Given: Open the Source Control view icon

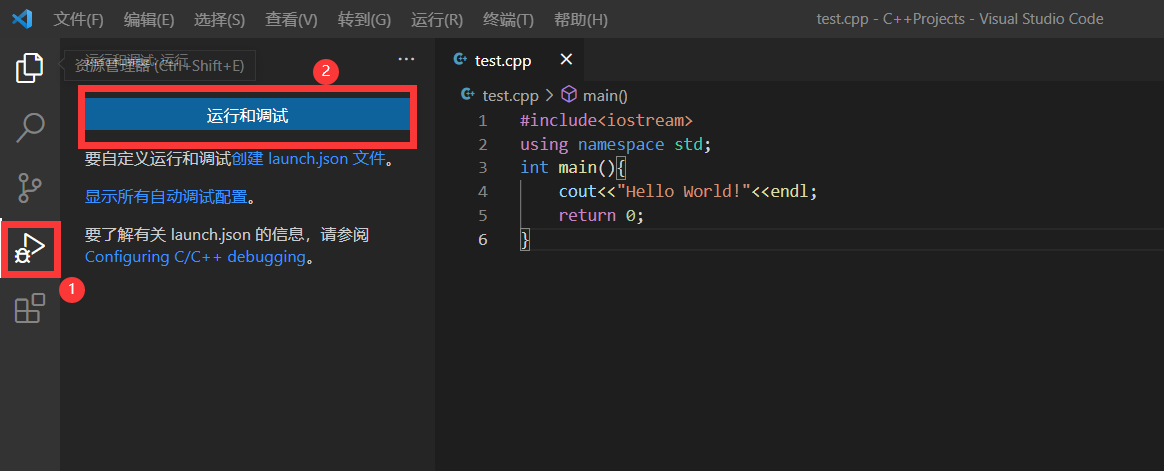Looking at the screenshot, I should tap(30, 188).
